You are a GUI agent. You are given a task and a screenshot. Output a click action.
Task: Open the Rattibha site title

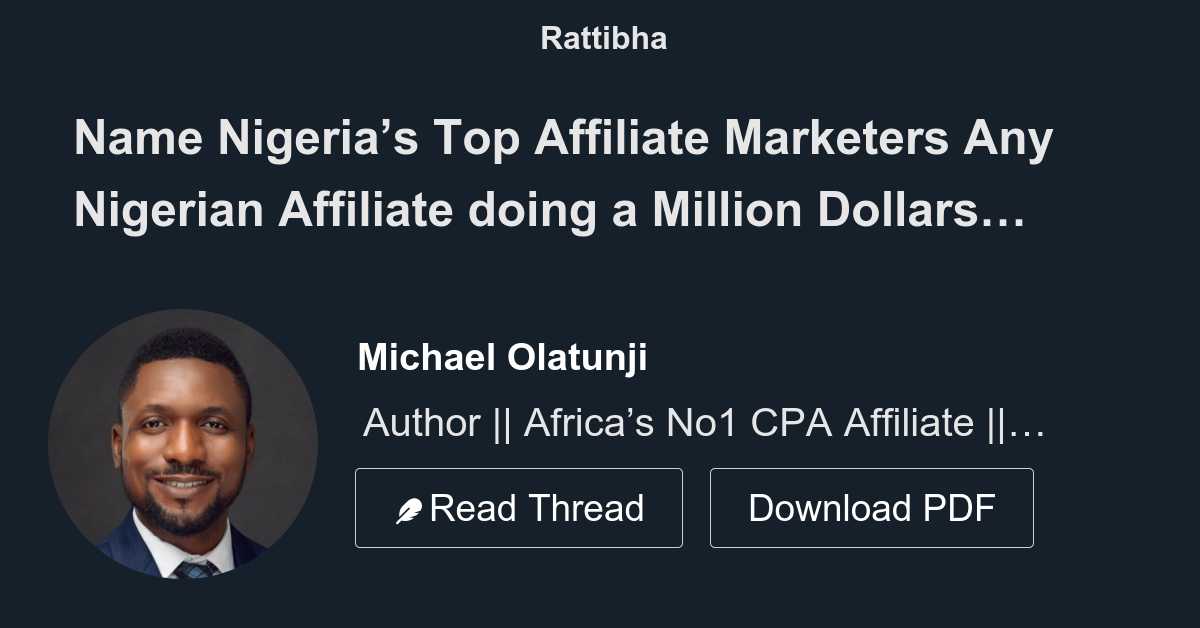tap(603, 38)
